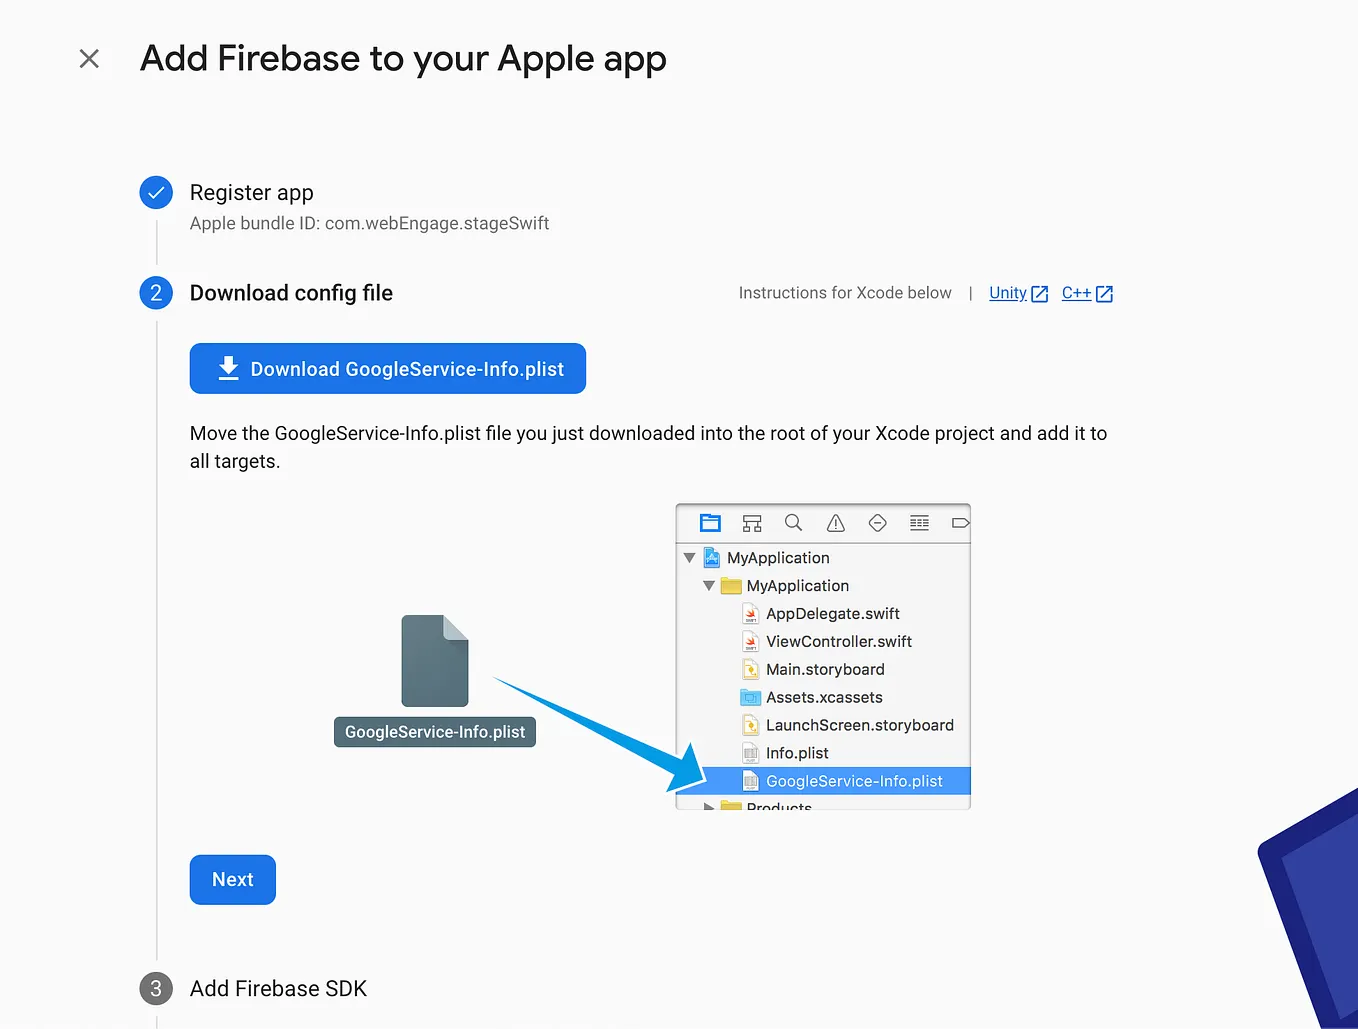Open the Xcode issue navigator warning icon
This screenshot has height=1029, width=1358.
tap(836, 523)
